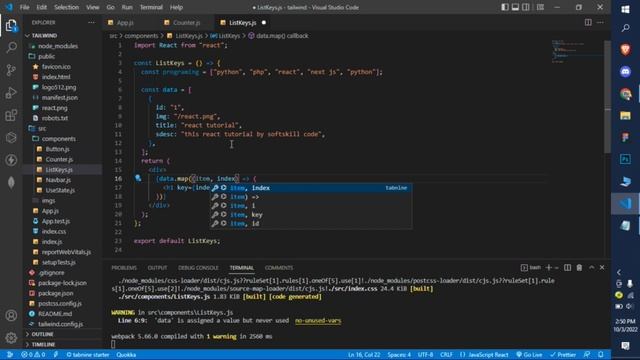Kill the terminal with trash icon
640x360 pixels.
(x=579, y=267)
